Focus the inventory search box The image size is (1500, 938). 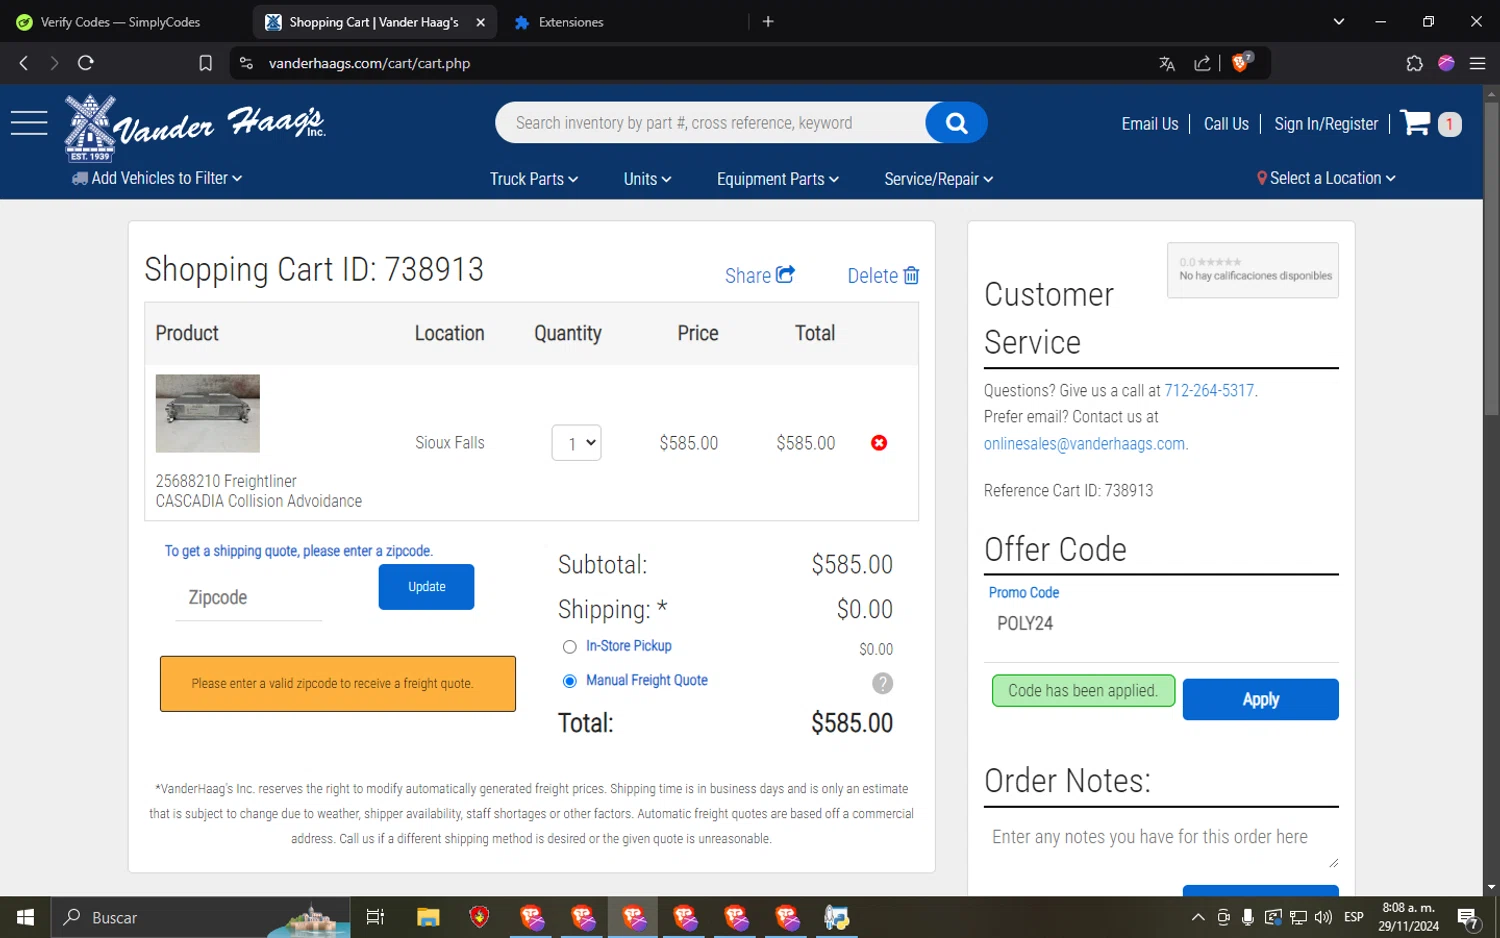coord(711,123)
